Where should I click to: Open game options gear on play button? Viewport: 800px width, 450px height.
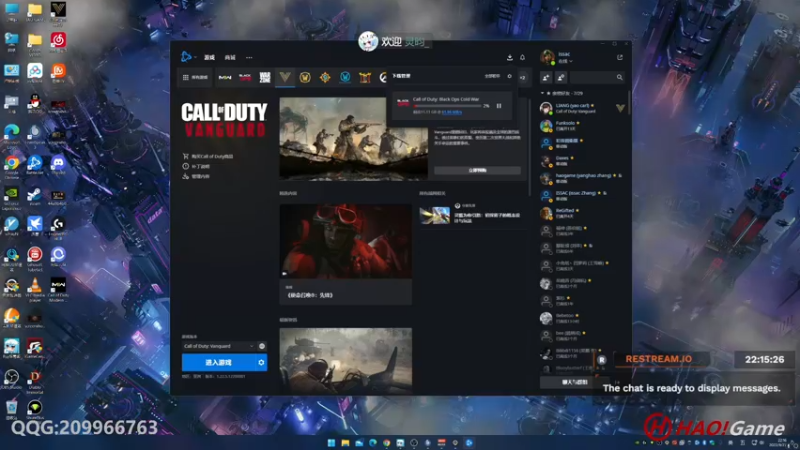pyautogui.click(x=261, y=363)
